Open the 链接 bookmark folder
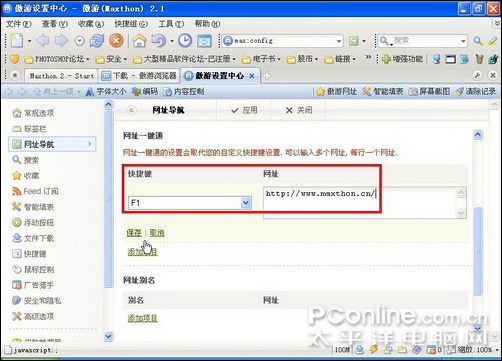The height and width of the screenshot is (361, 502). click(x=340, y=59)
